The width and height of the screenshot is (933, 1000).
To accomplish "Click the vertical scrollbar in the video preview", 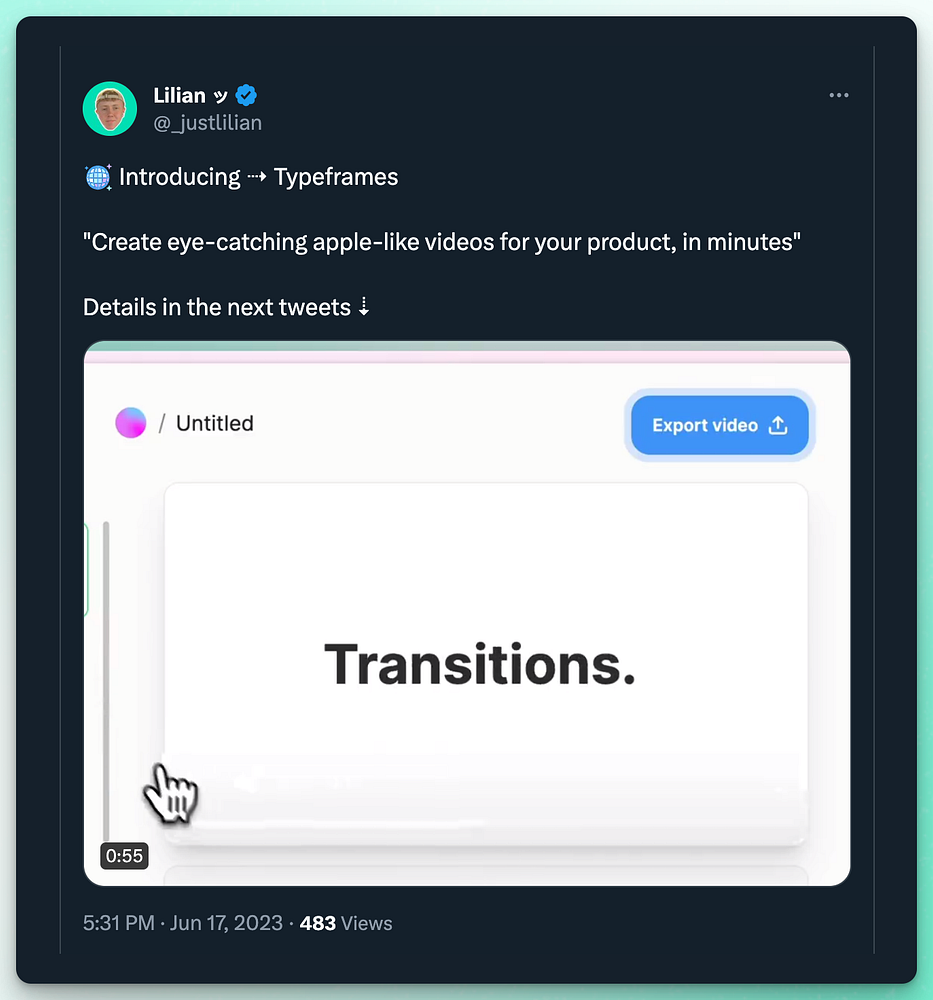I will (x=106, y=680).
